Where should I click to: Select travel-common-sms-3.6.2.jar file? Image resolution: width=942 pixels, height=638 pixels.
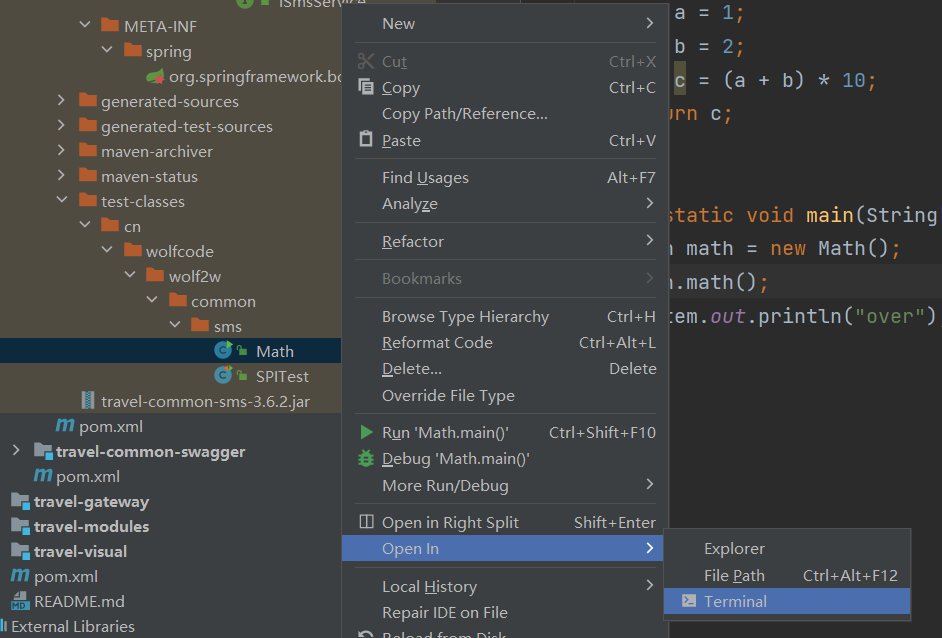click(205, 401)
